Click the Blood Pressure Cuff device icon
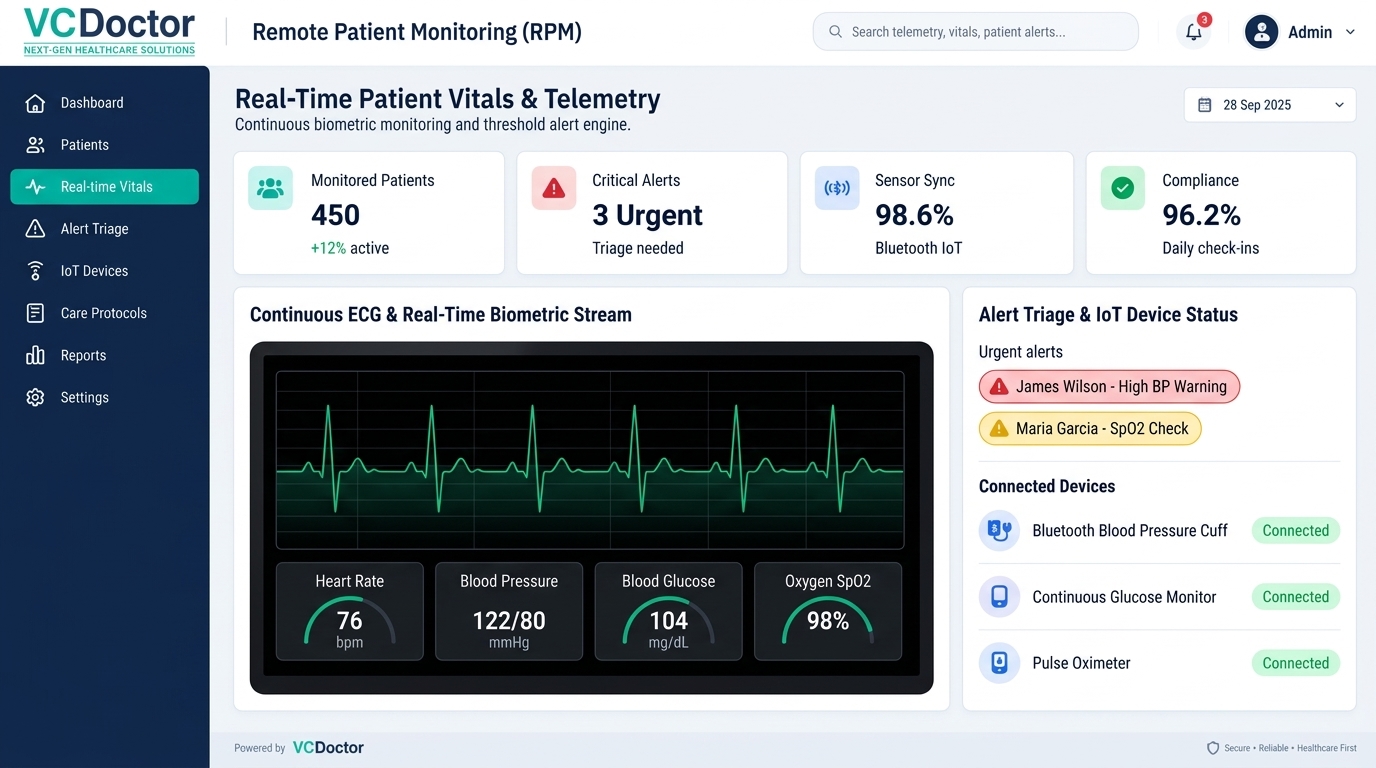1376x768 pixels. (x=999, y=530)
